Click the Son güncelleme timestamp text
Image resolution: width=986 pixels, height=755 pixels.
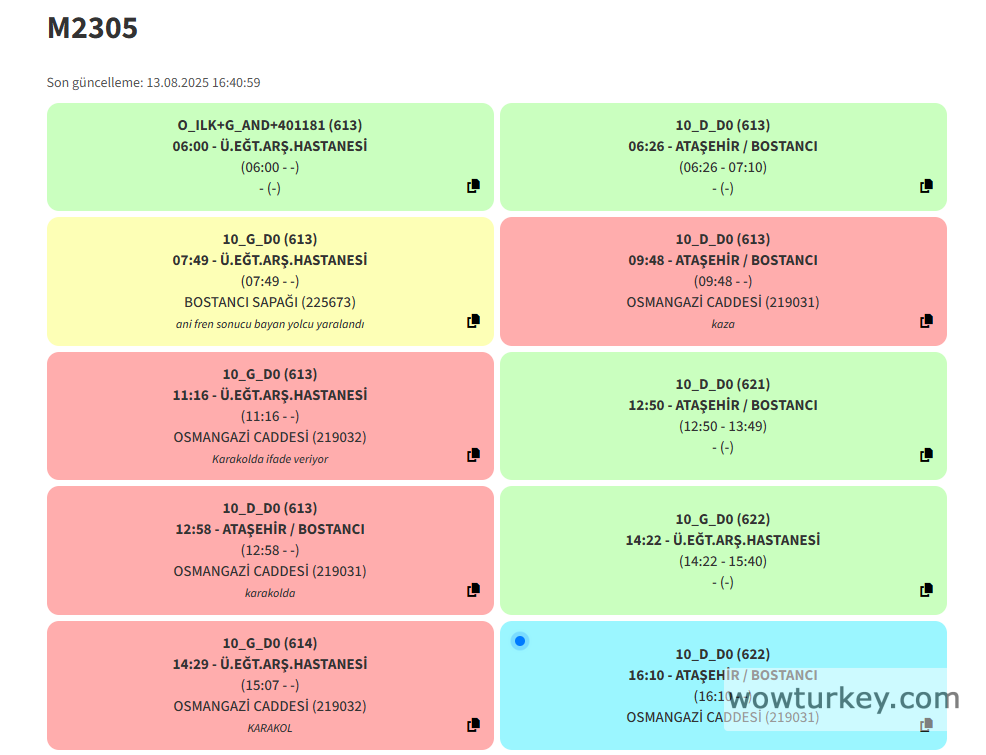154,83
